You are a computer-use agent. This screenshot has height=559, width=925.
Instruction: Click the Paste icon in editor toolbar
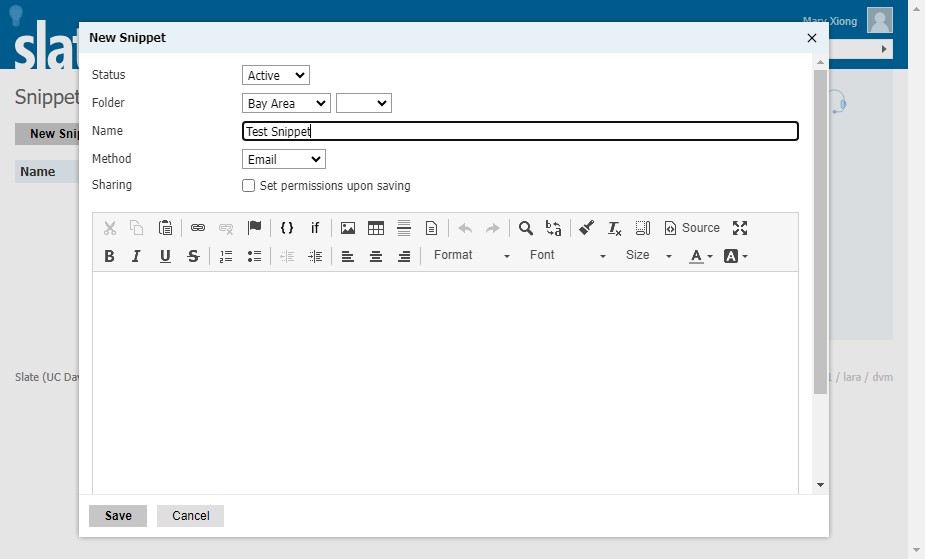click(165, 228)
